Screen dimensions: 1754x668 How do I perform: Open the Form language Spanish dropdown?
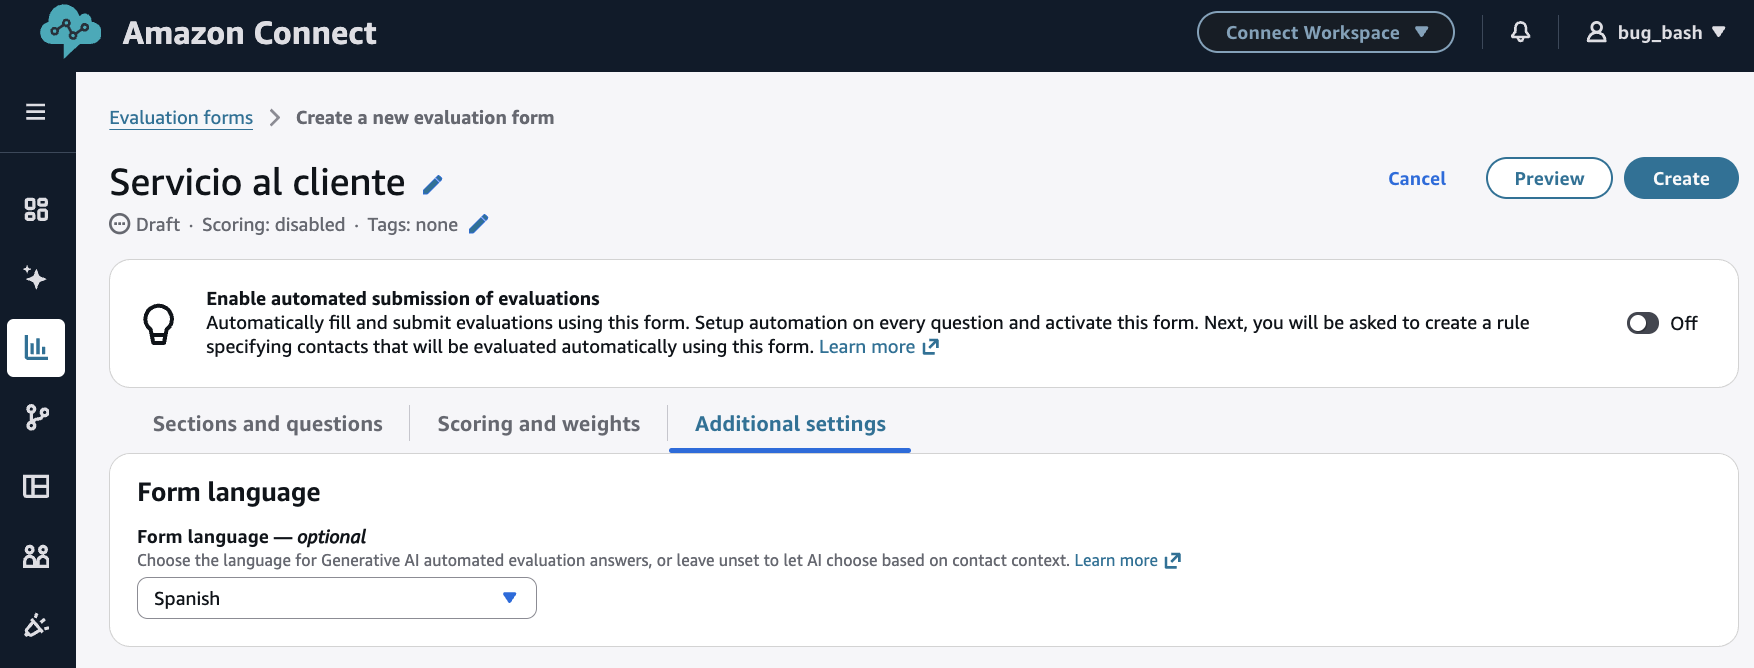click(x=336, y=598)
